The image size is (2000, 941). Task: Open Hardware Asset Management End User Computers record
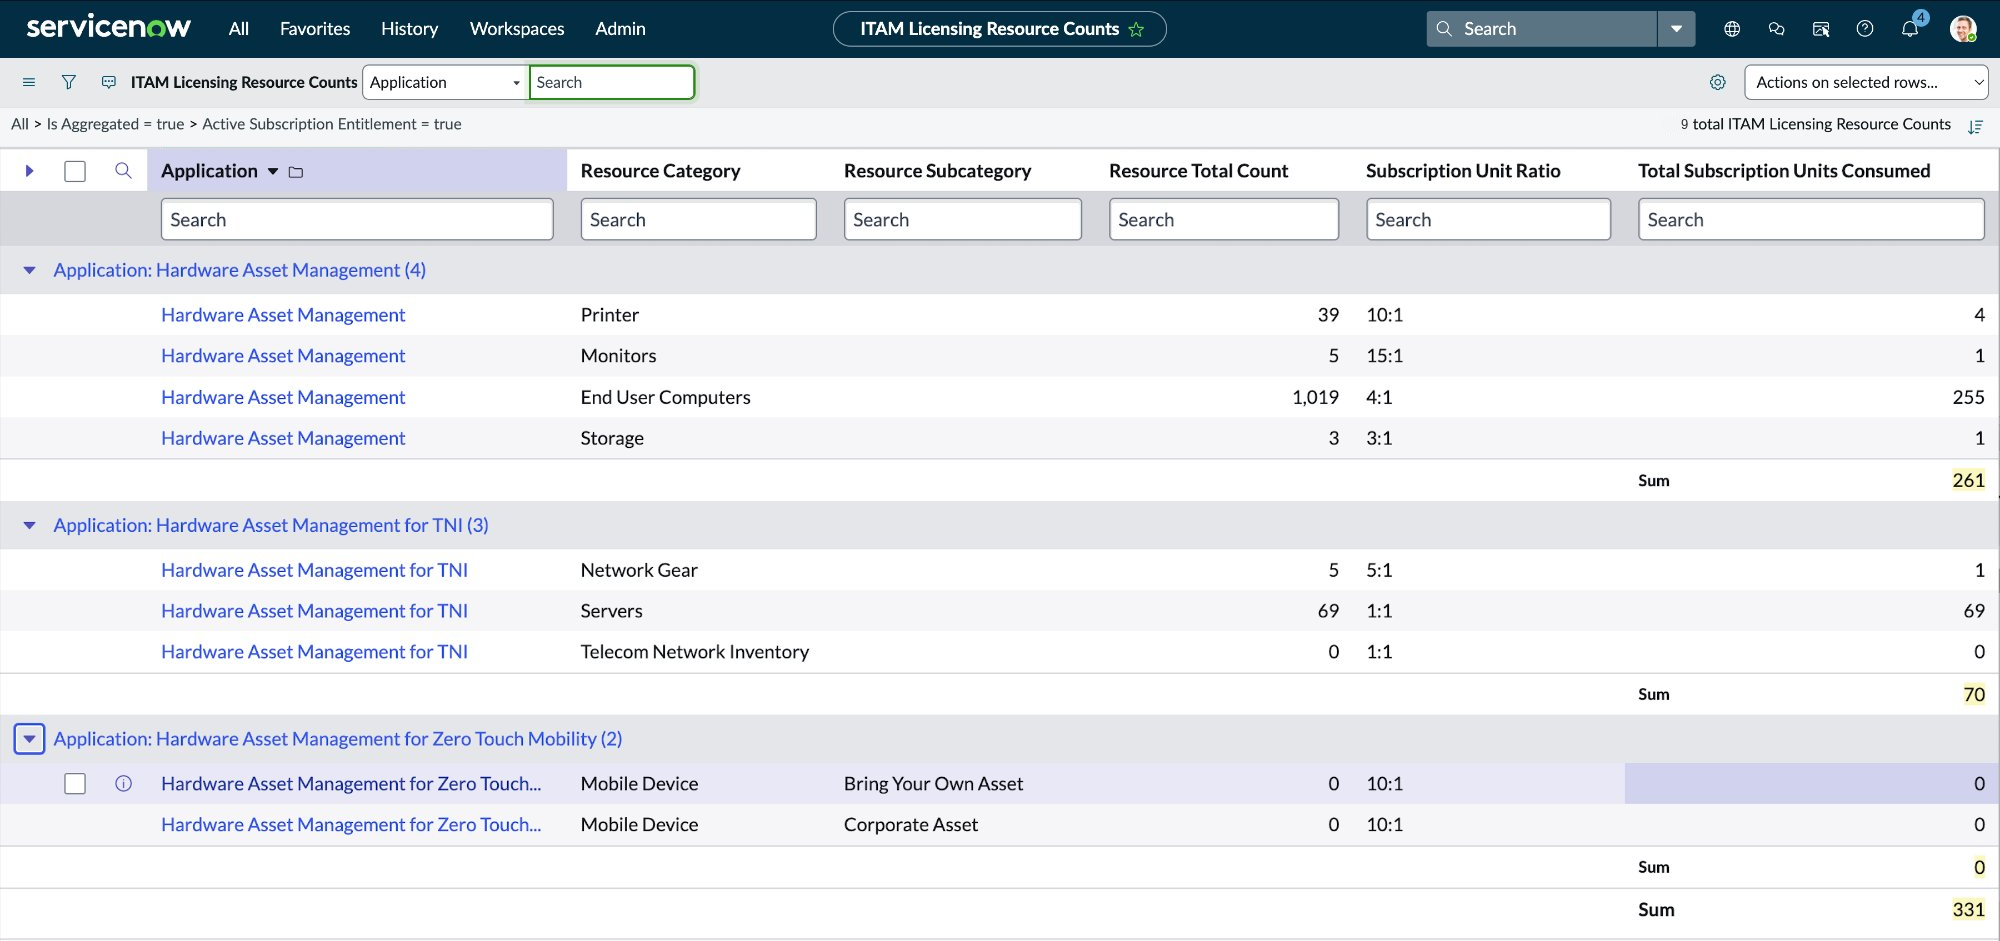pyautogui.click(x=283, y=398)
